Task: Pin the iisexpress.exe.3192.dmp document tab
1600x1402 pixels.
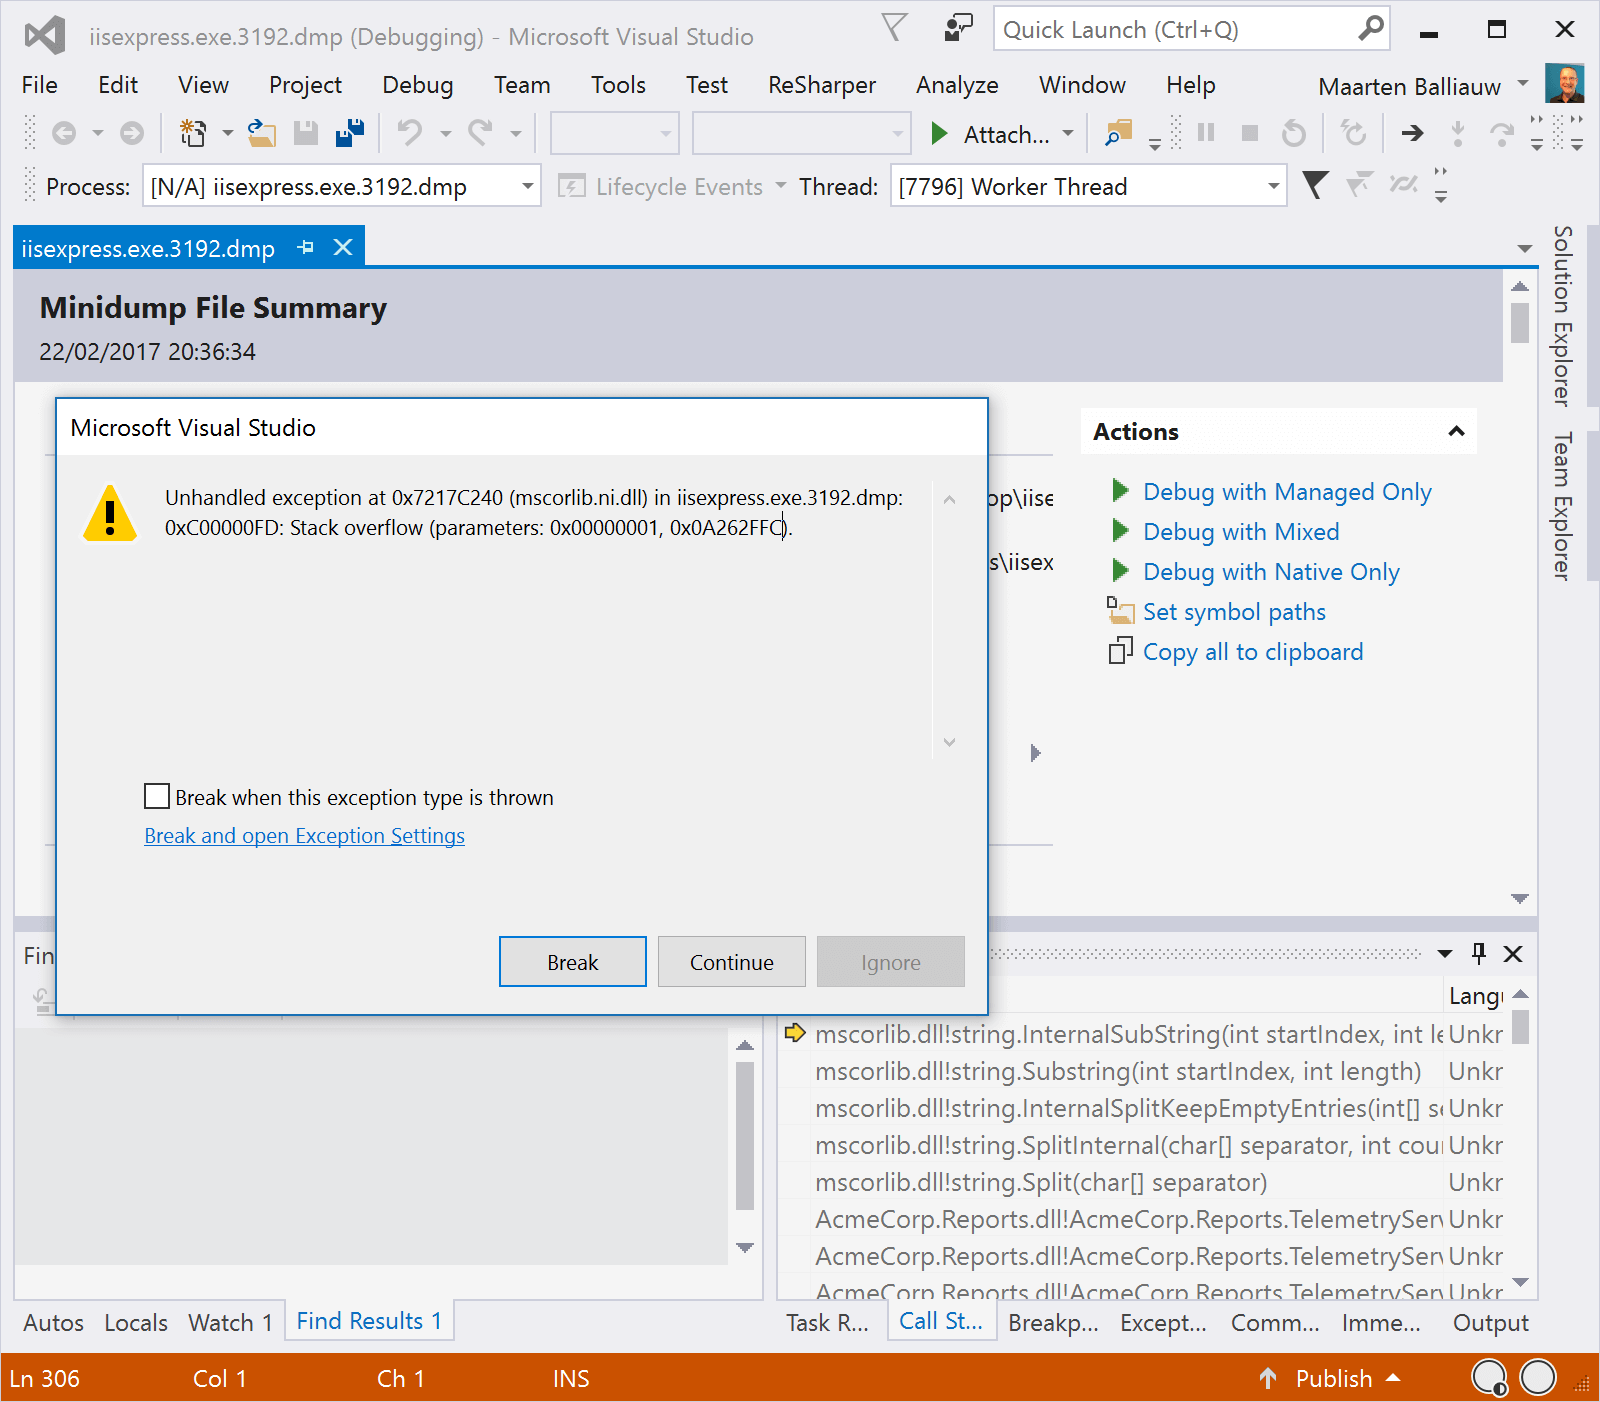Action: click(306, 247)
